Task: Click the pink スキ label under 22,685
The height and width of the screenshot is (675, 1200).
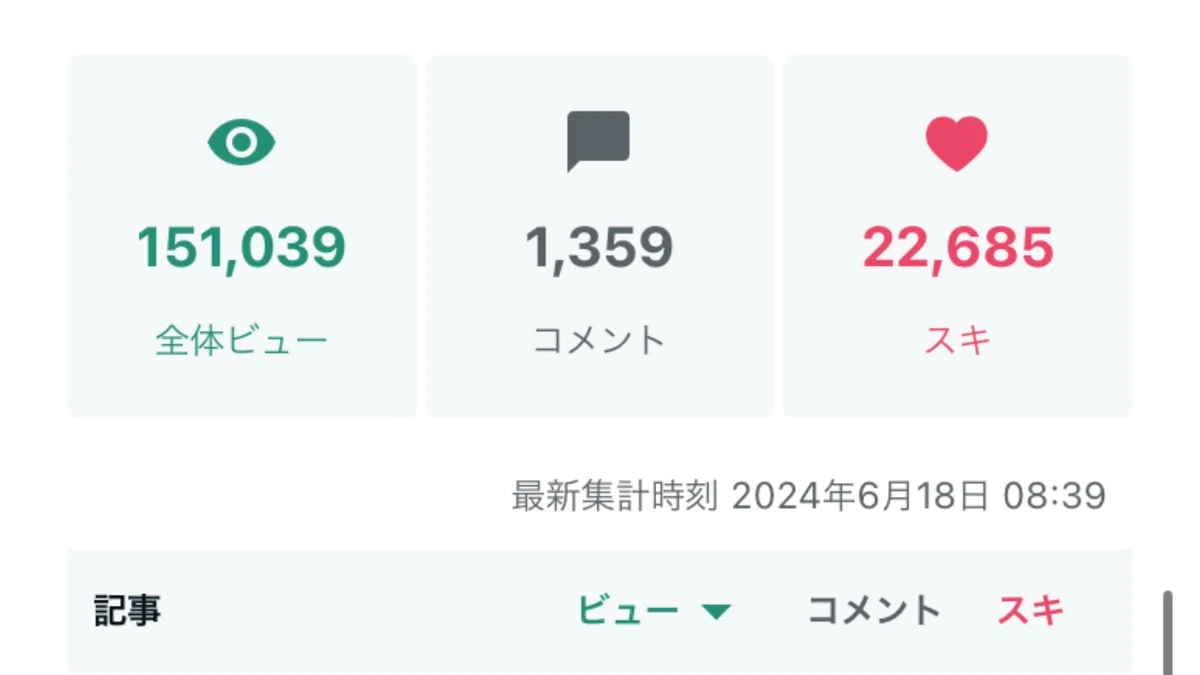Action: 958,341
